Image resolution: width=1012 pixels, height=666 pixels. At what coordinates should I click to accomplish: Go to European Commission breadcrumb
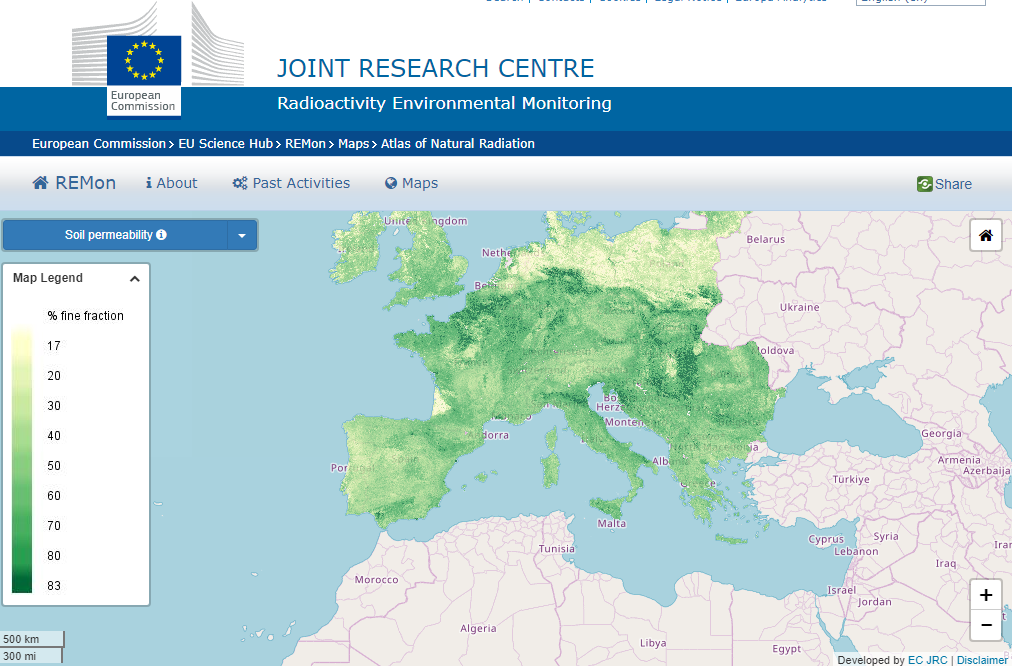[x=99, y=144]
